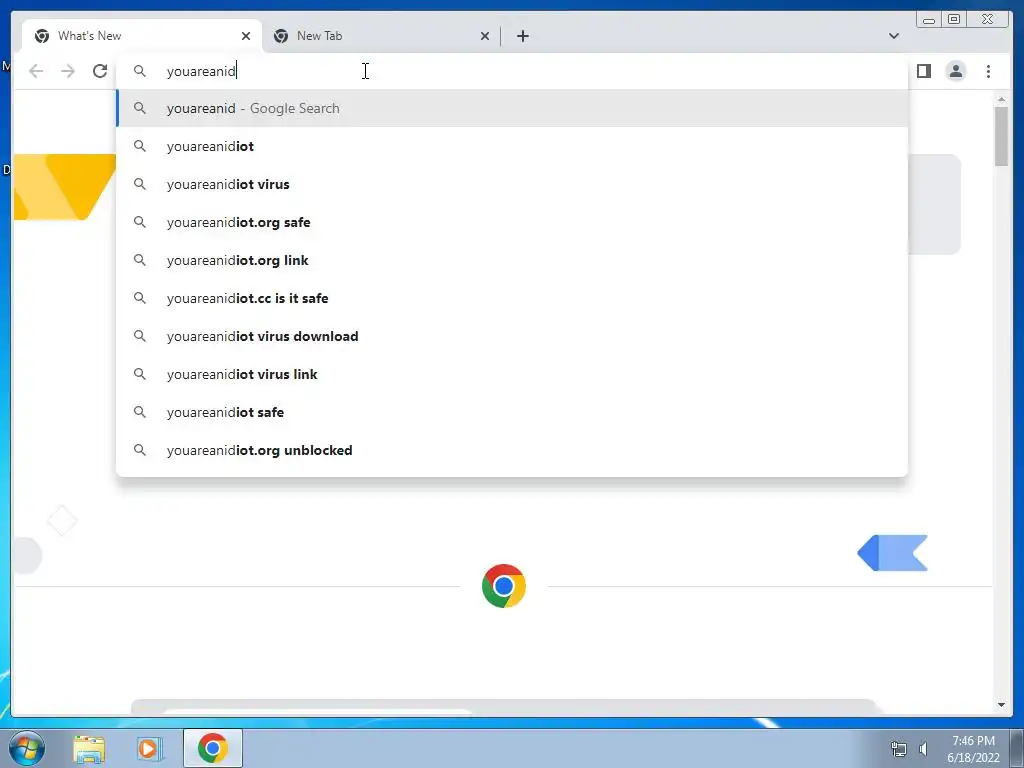Open the profile avatar menu
The height and width of the screenshot is (768, 1024).
tap(956, 71)
